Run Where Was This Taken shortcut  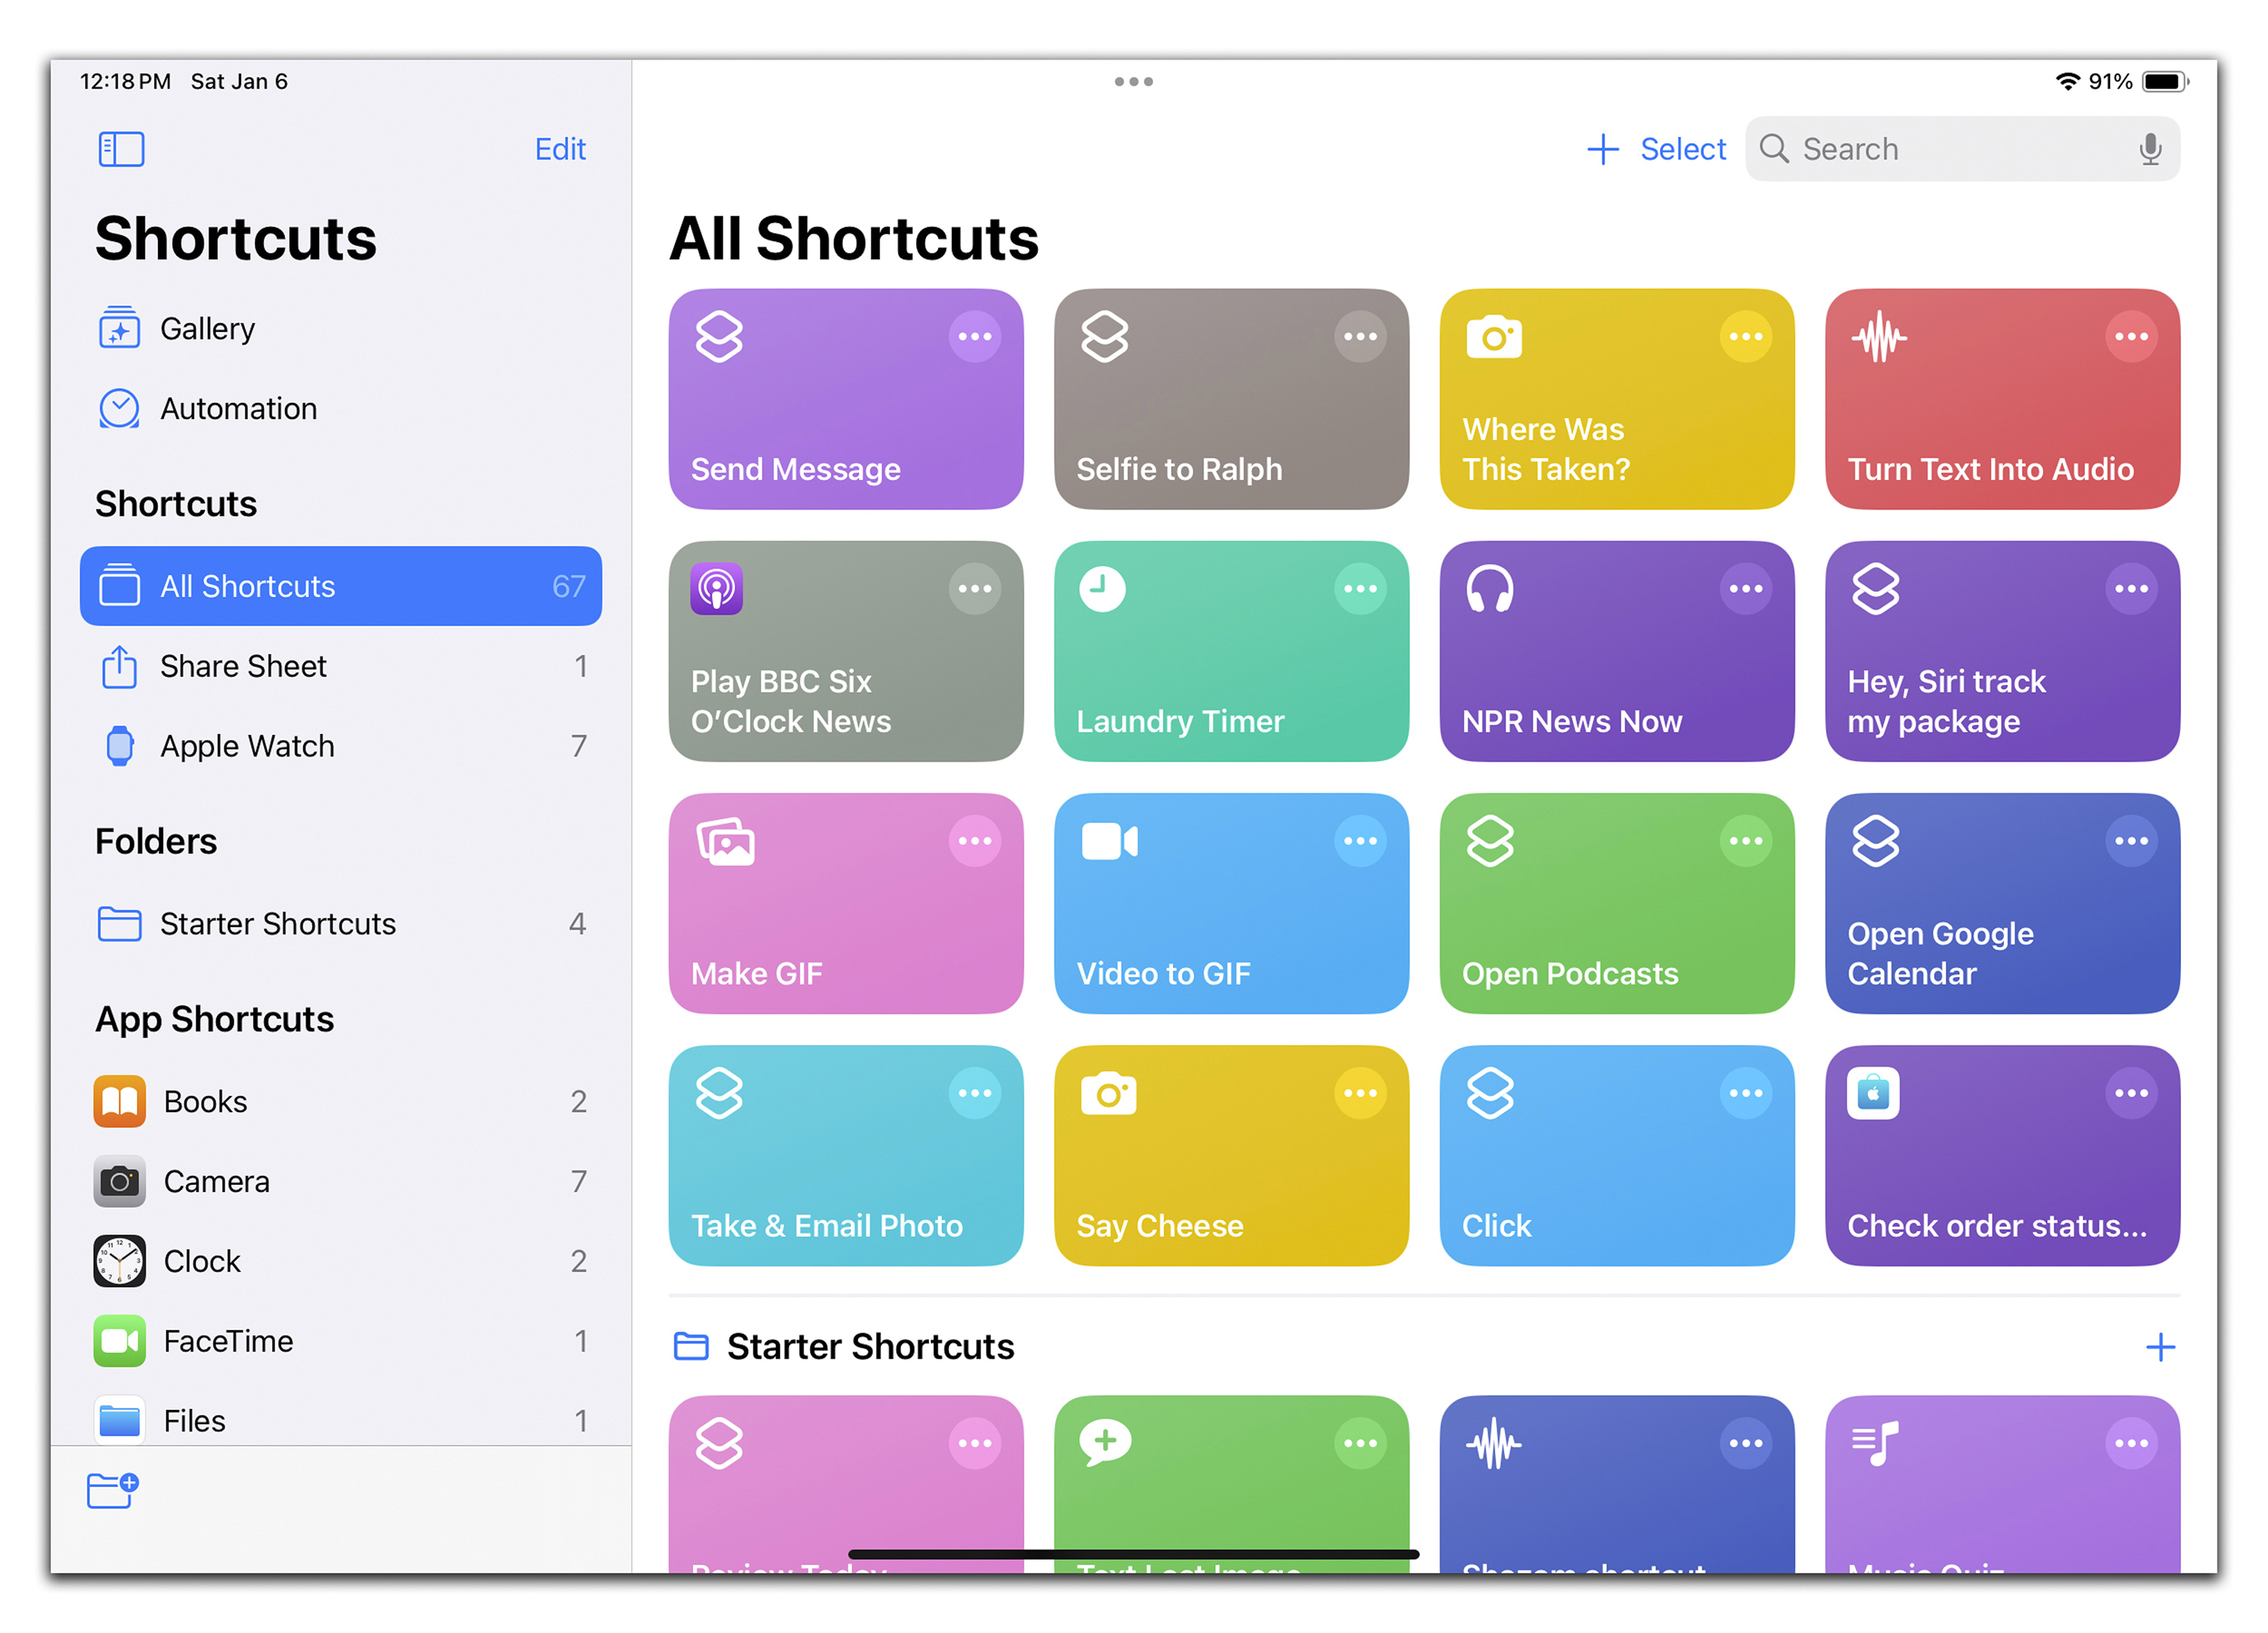(1617, 400)
